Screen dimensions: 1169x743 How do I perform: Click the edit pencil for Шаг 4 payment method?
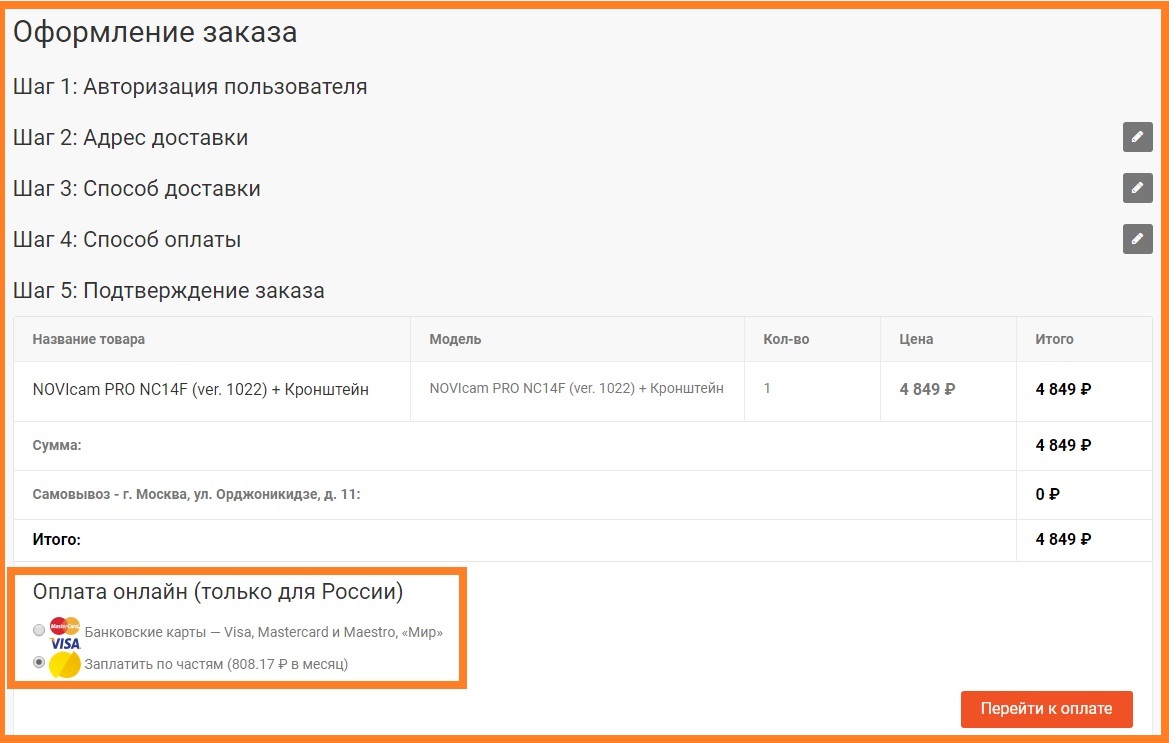1137,239
